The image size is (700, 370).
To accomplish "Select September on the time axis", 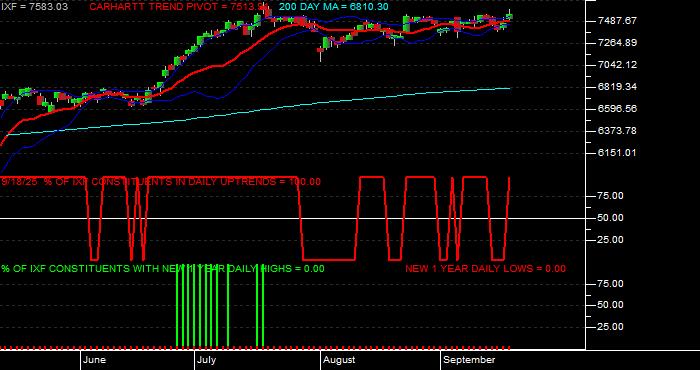I will [x=469, y=360].
